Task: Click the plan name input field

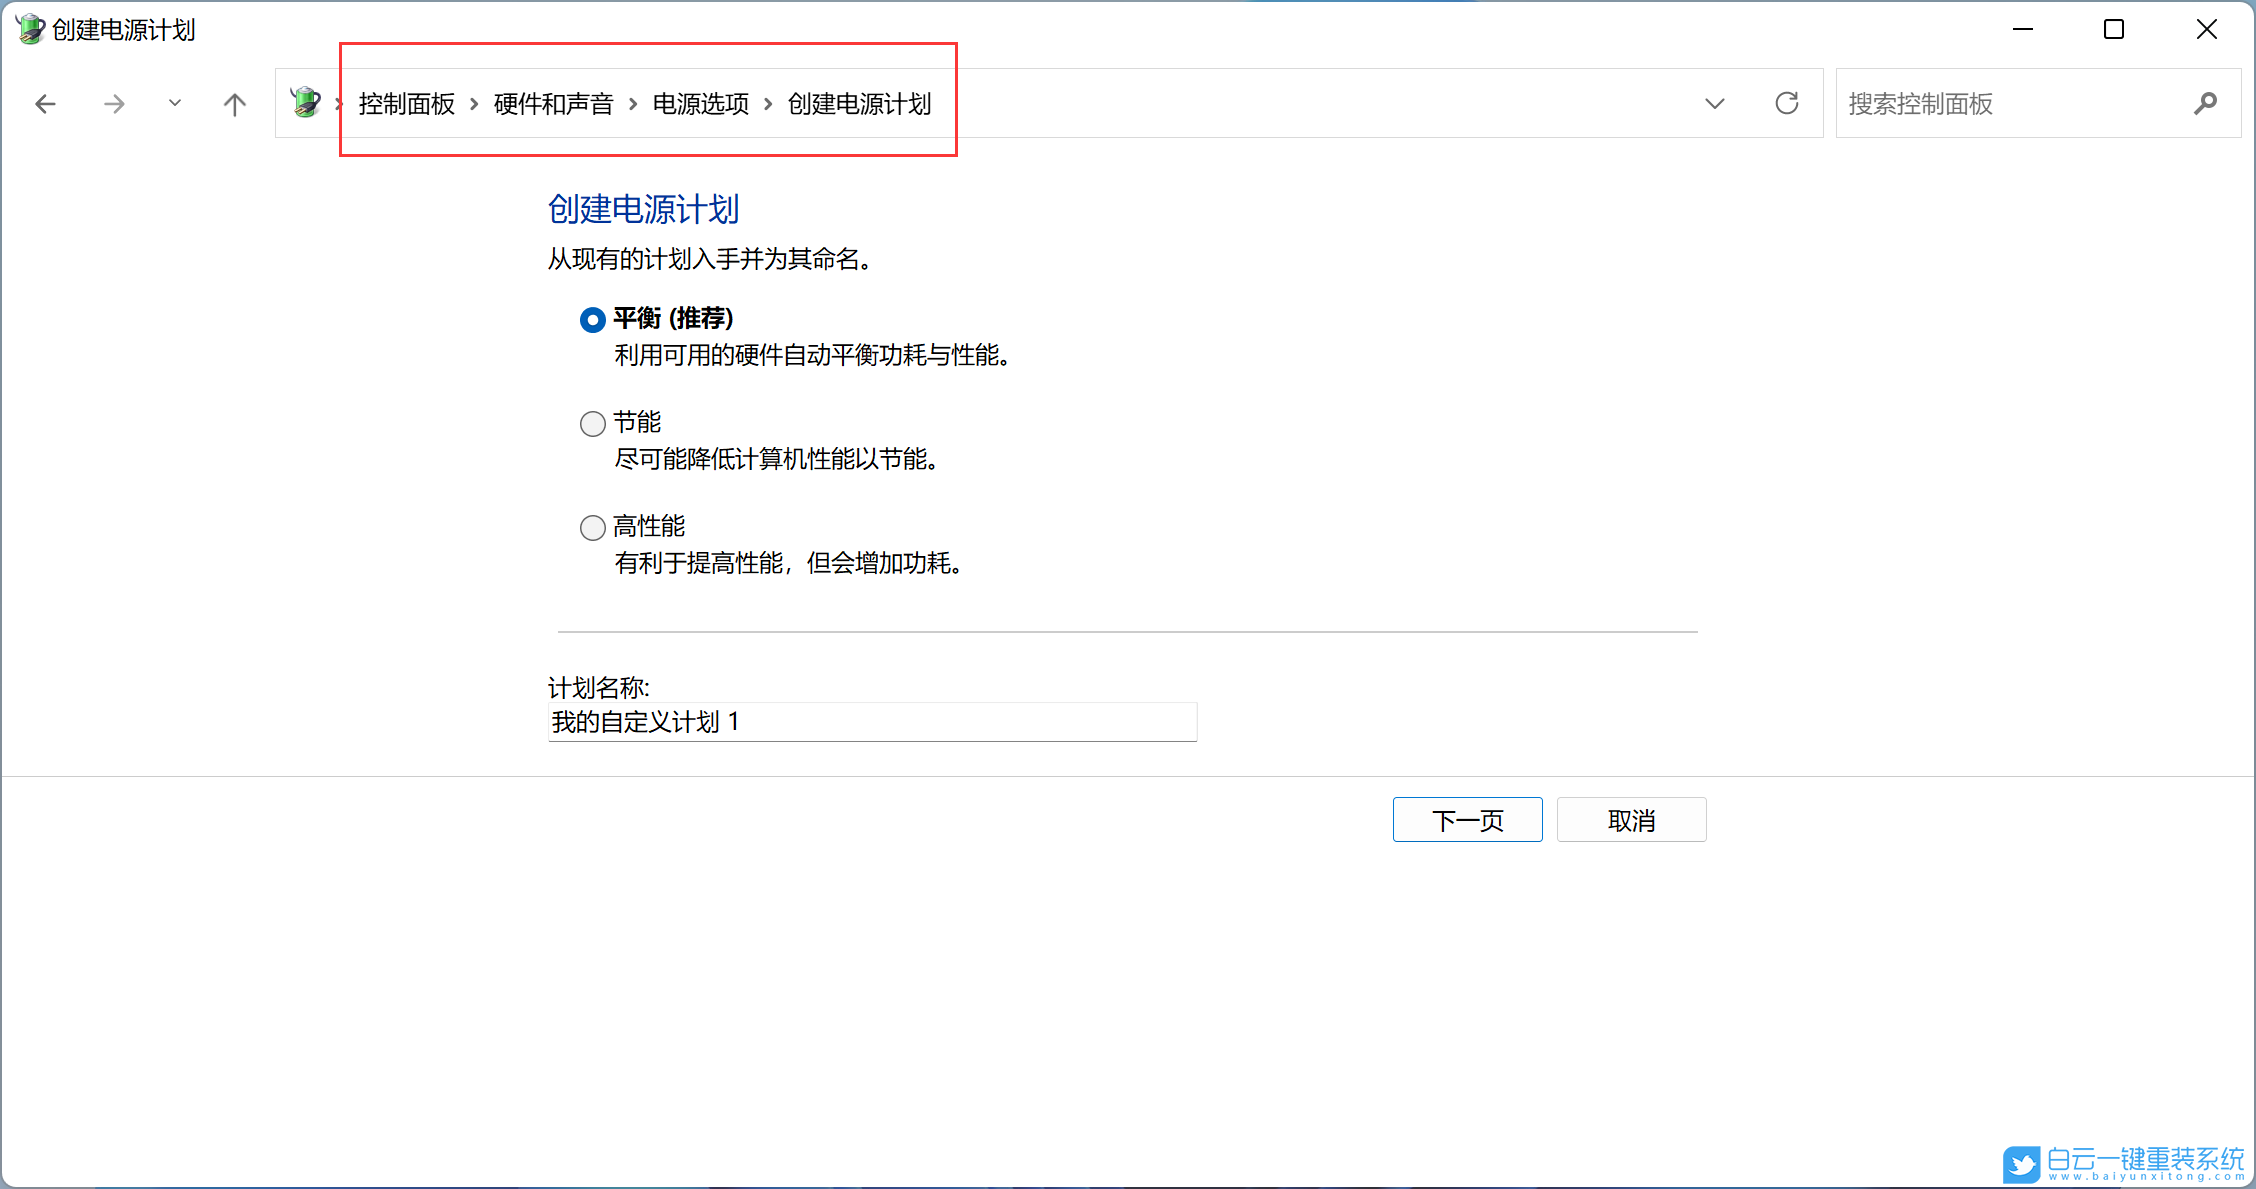Action: [870, 722]
